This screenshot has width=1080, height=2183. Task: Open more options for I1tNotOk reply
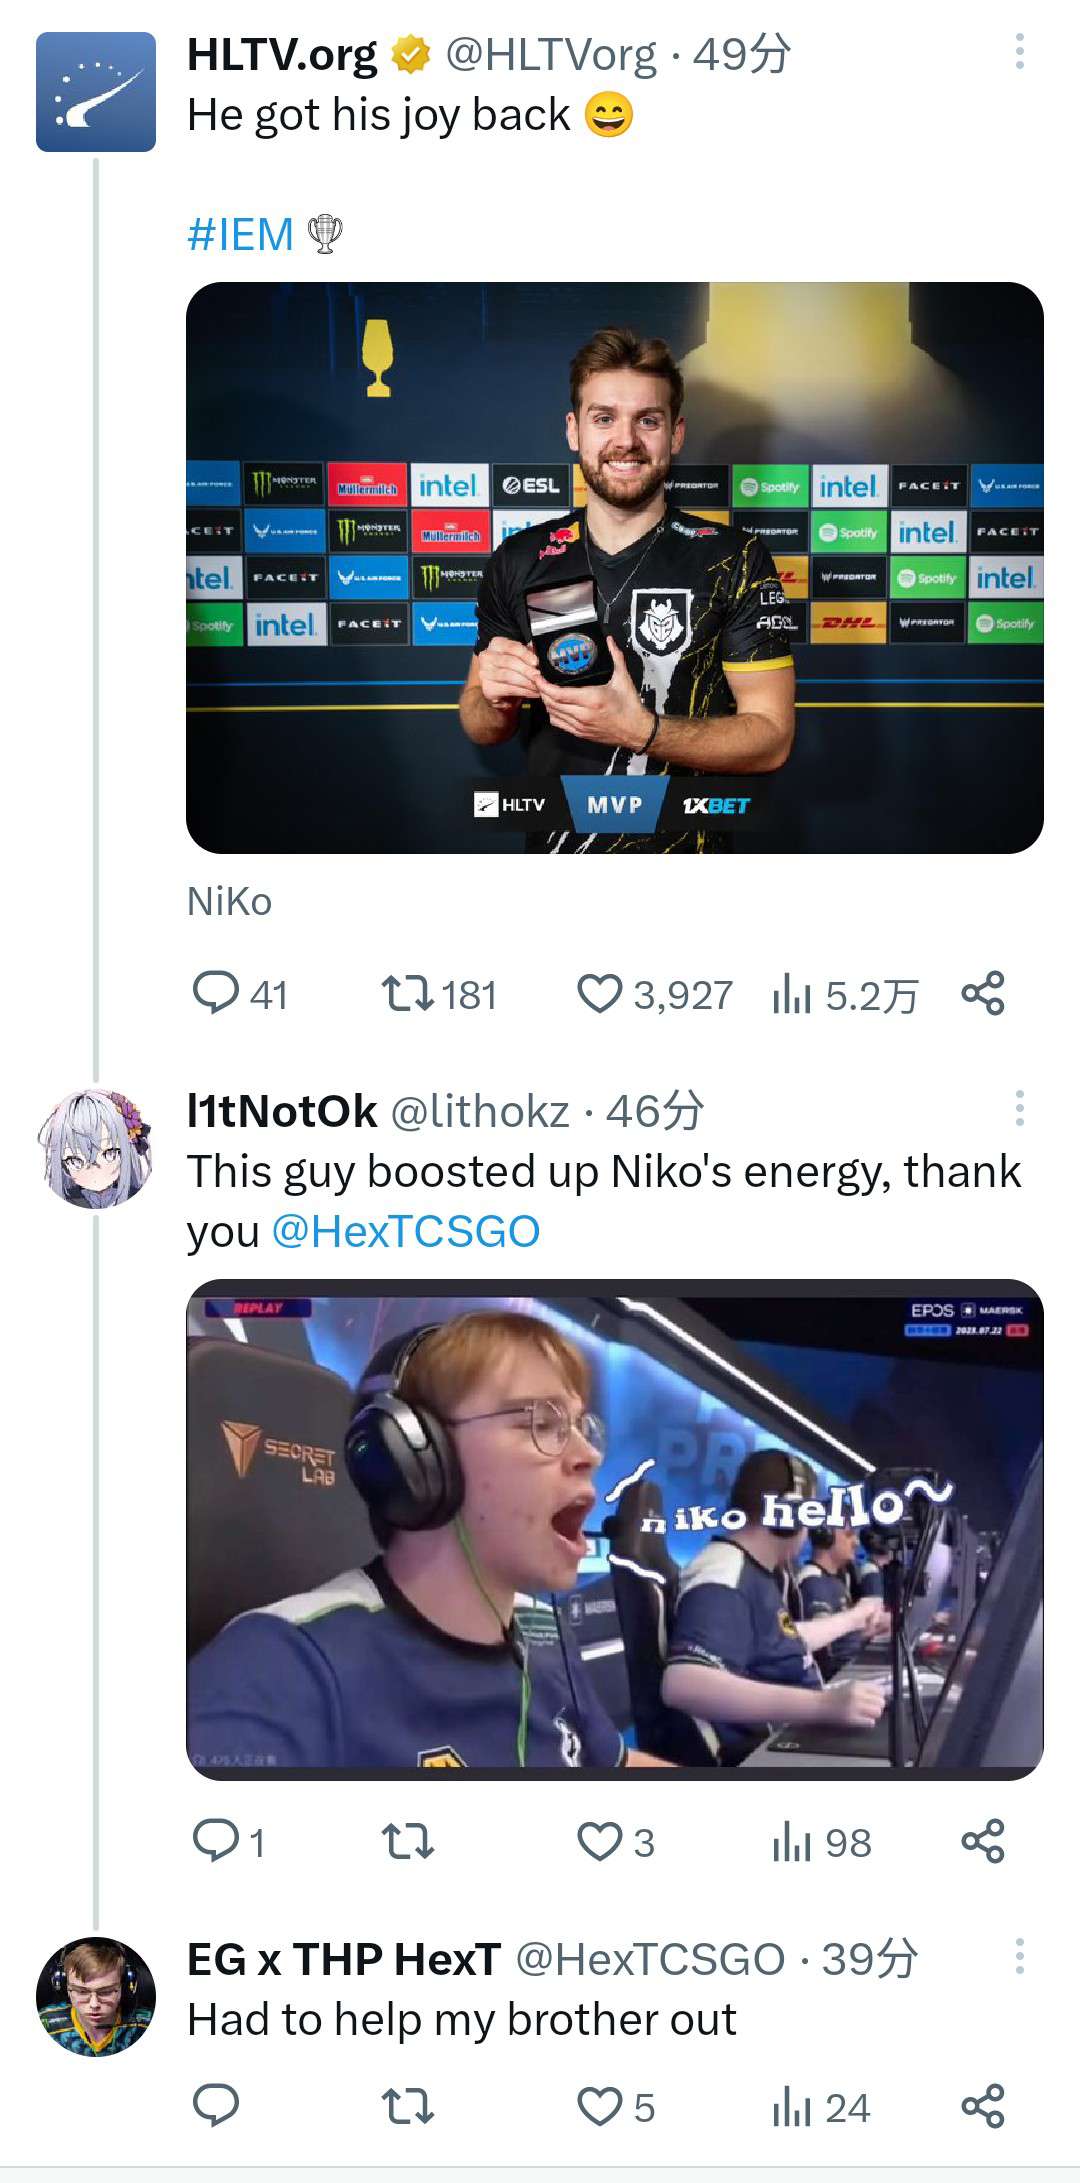point(1019,1108)
